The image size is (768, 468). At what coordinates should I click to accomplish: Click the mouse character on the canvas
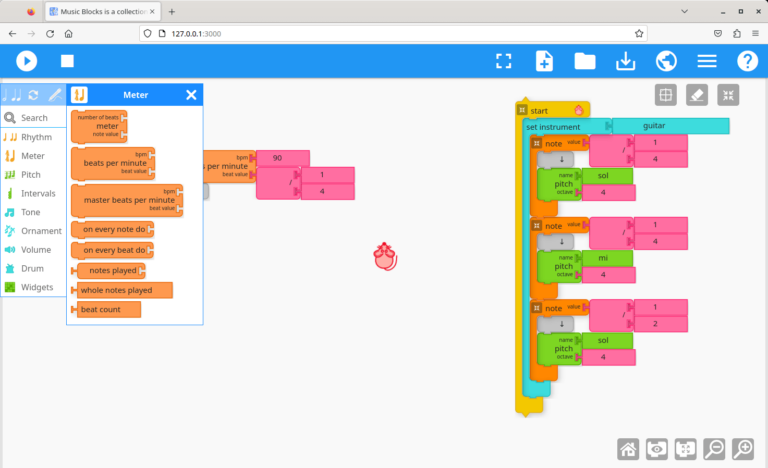pyautogui.click(x=385, y=256)
